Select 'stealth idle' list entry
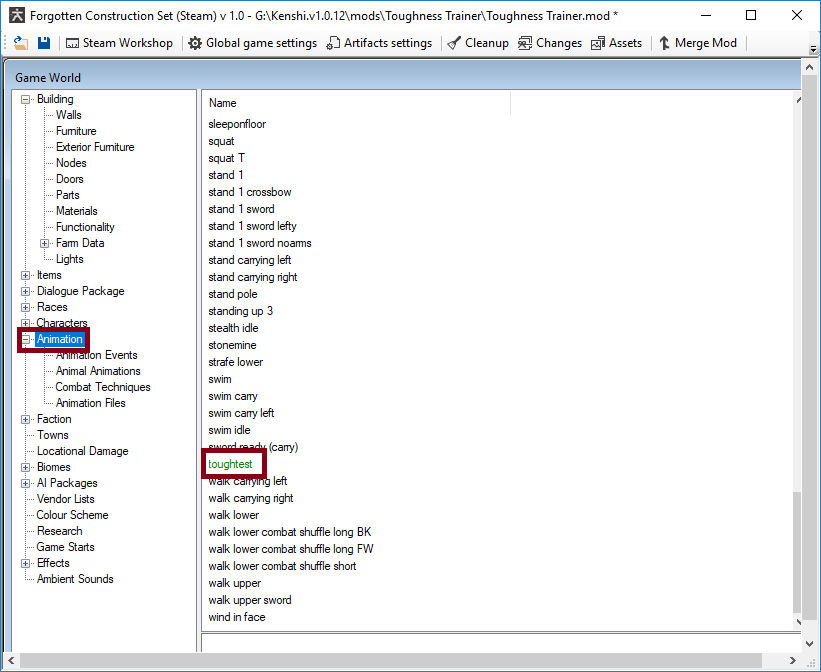This screenshot has width=821, height=672. point(234,328)
